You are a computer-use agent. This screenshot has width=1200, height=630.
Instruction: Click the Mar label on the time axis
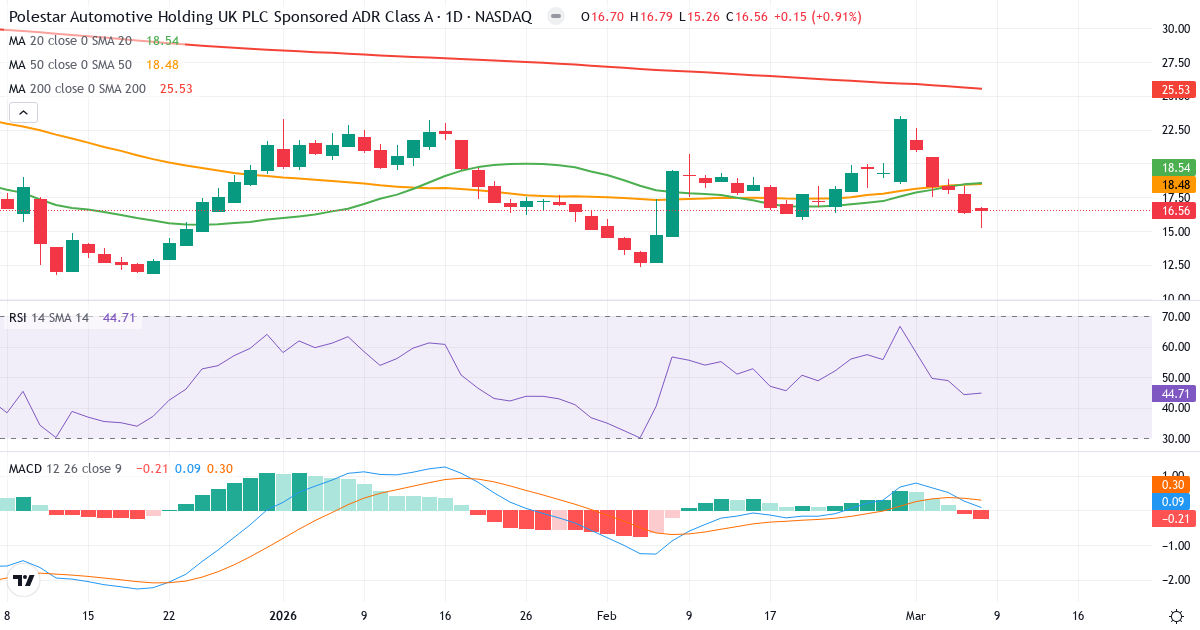tap(916, 617)
